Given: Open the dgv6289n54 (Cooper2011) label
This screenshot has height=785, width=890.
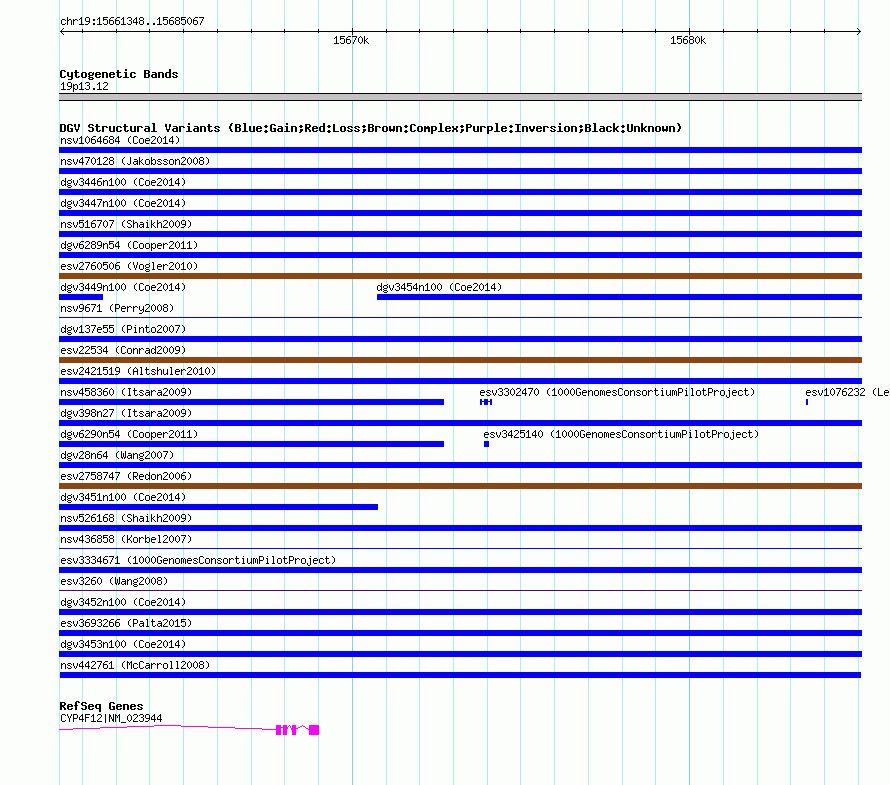Looking at the screenshot, I should point(129,245).
